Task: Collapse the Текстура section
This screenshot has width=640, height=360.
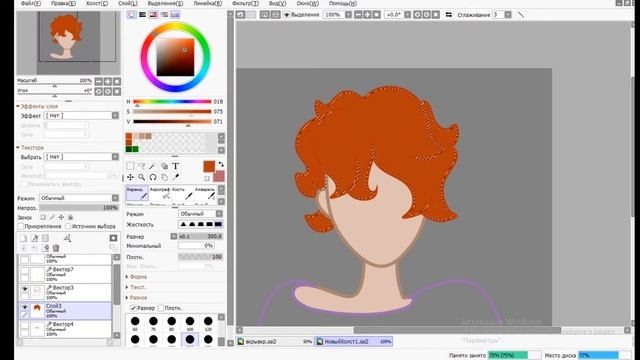Action: [18, 147]
